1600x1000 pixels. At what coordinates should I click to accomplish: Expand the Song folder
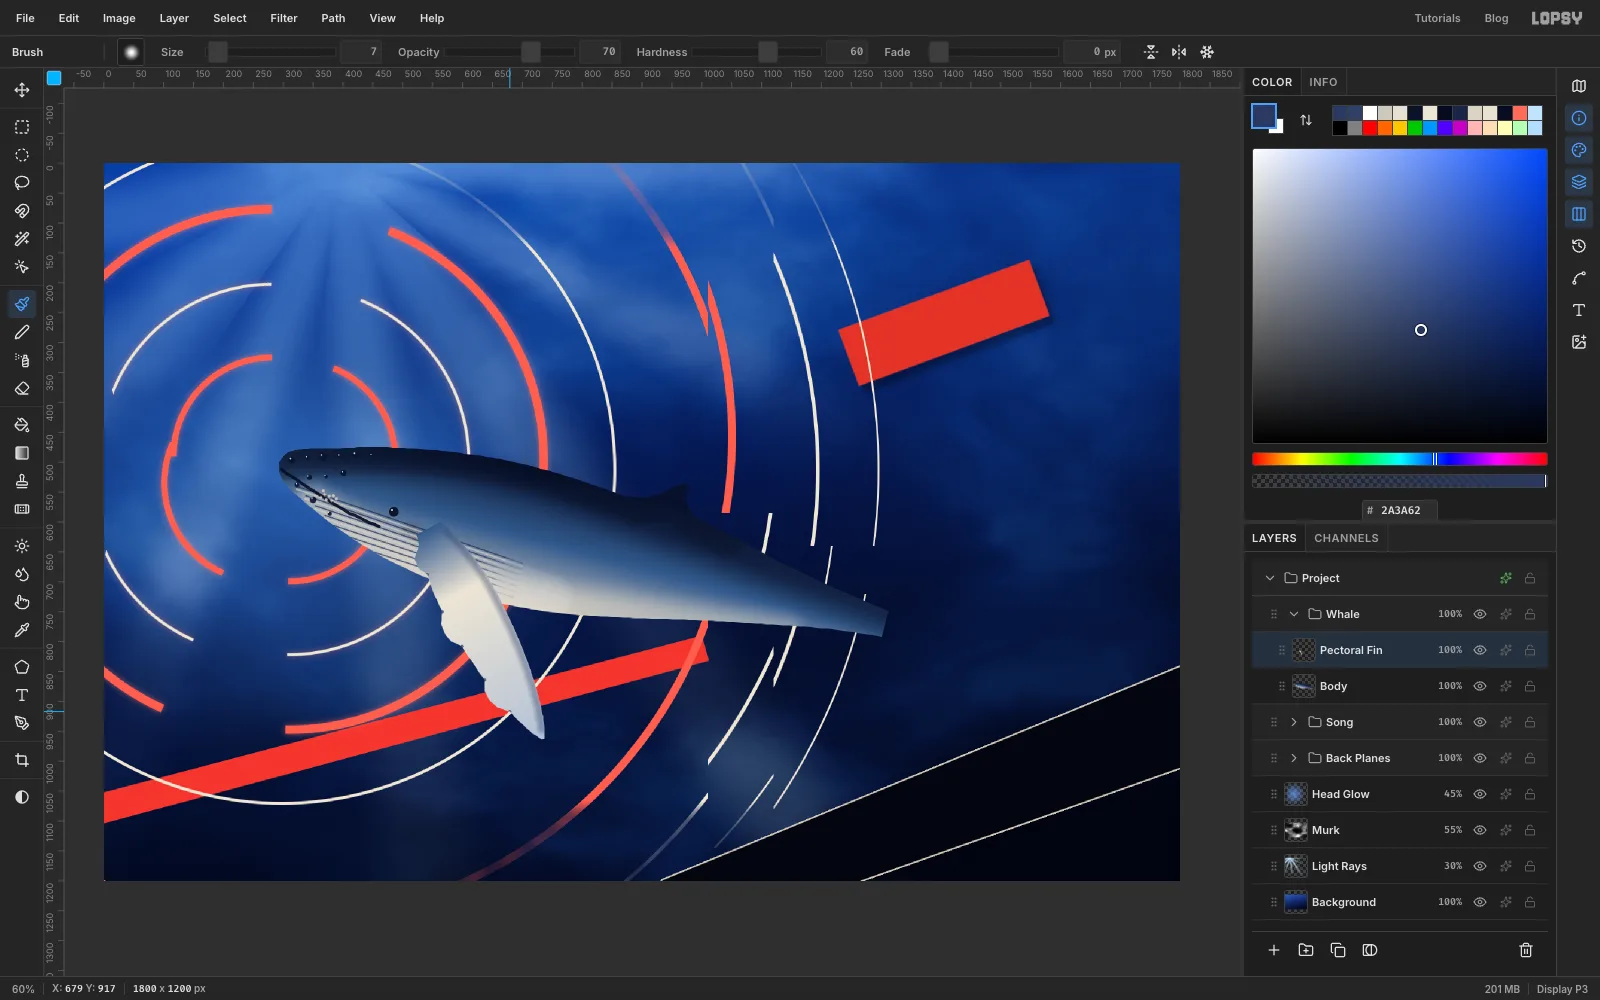pos(1294,722)
